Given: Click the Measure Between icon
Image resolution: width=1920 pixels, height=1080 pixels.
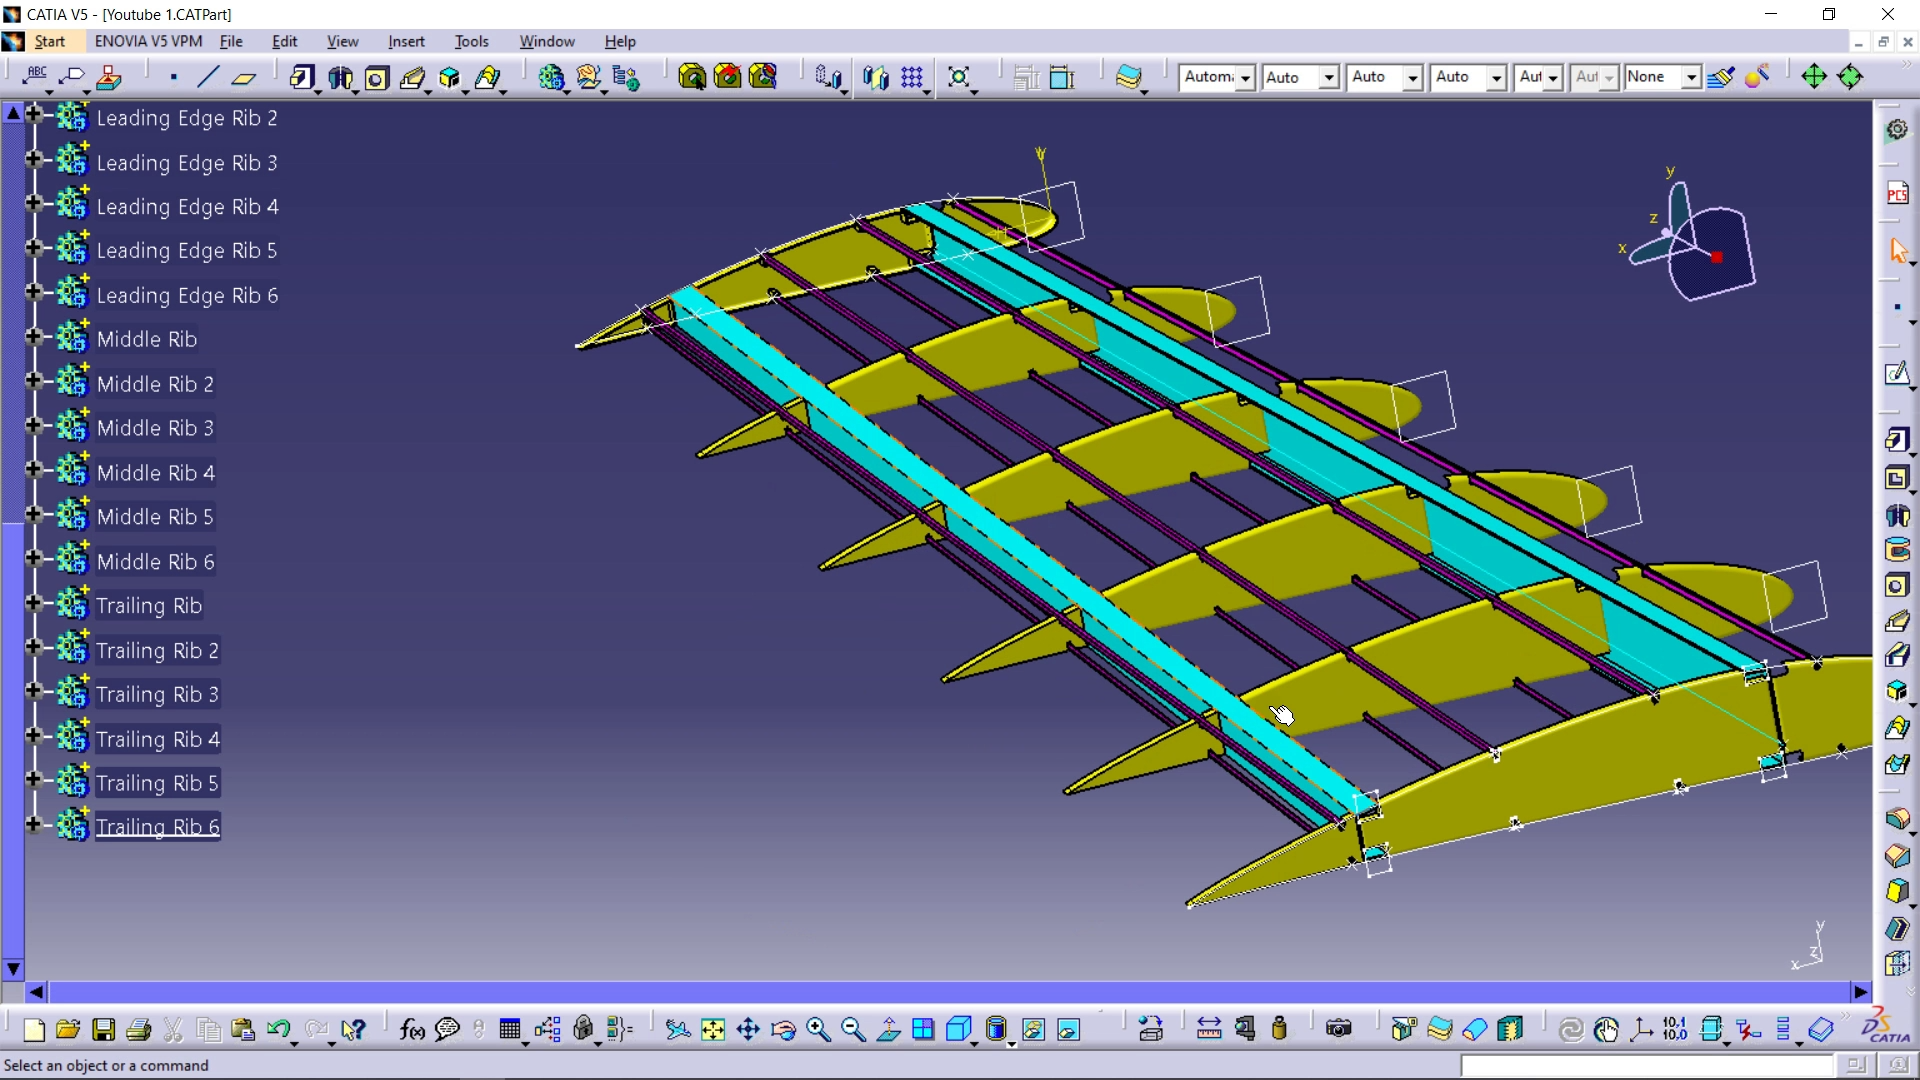Looking at the screenshot, I should 1209,1029.
